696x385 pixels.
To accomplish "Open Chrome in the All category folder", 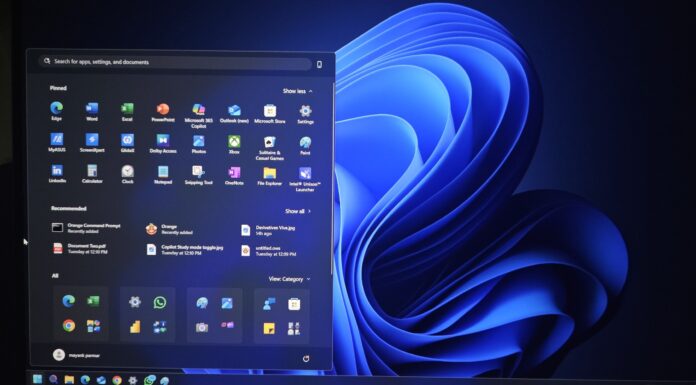I will pyautogui.click(x=68, y=325).
